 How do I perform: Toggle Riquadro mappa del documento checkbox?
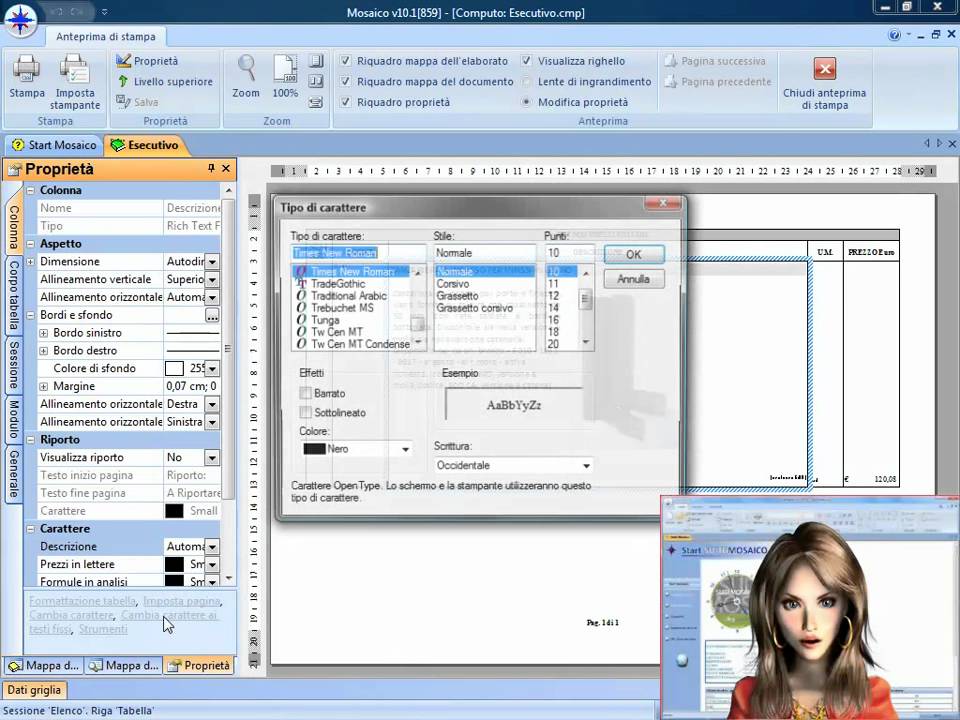pyautogui.click(x=345, y=81)
